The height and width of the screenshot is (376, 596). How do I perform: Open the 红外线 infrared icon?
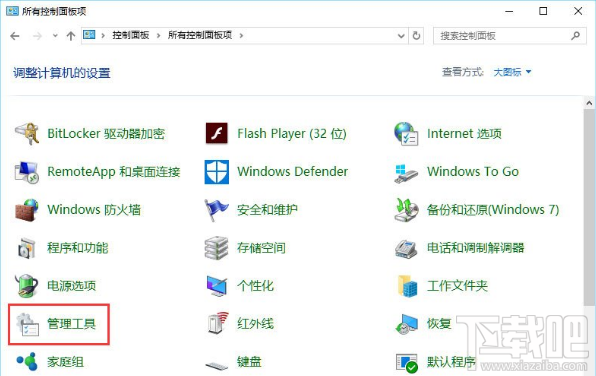click(218, 323)
